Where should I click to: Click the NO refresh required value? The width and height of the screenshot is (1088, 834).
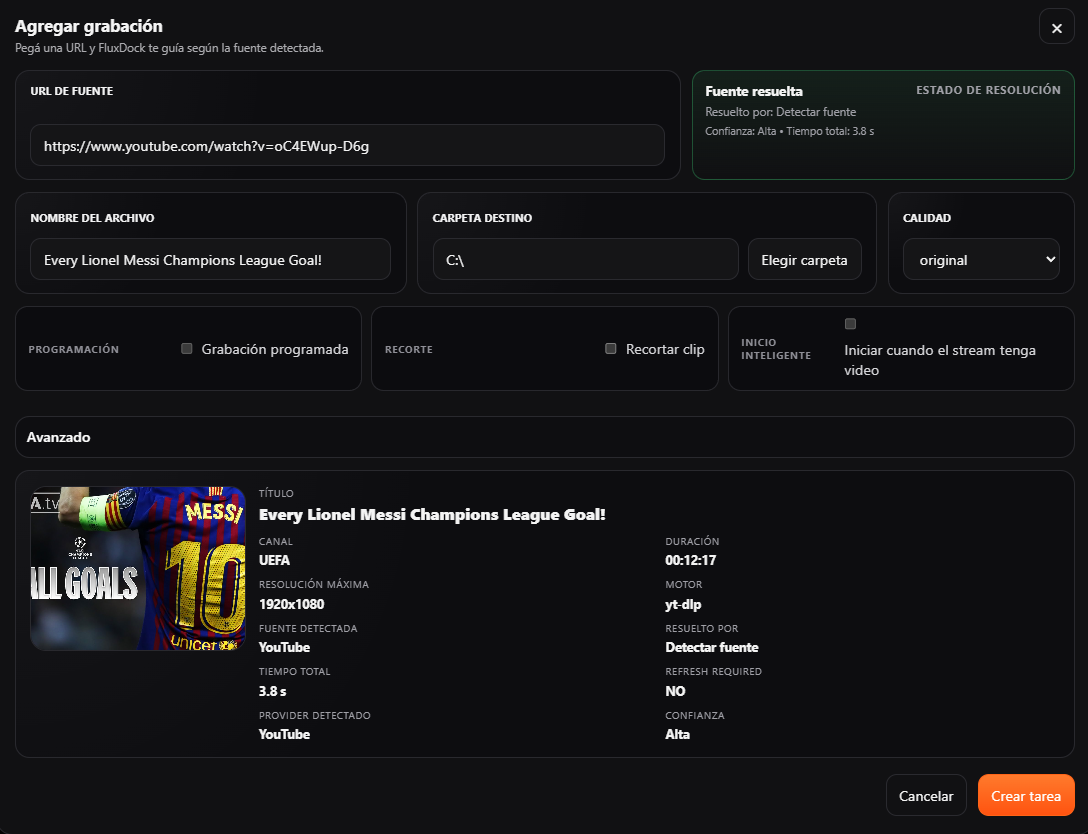pyautogui.click(x=675, y=691)
